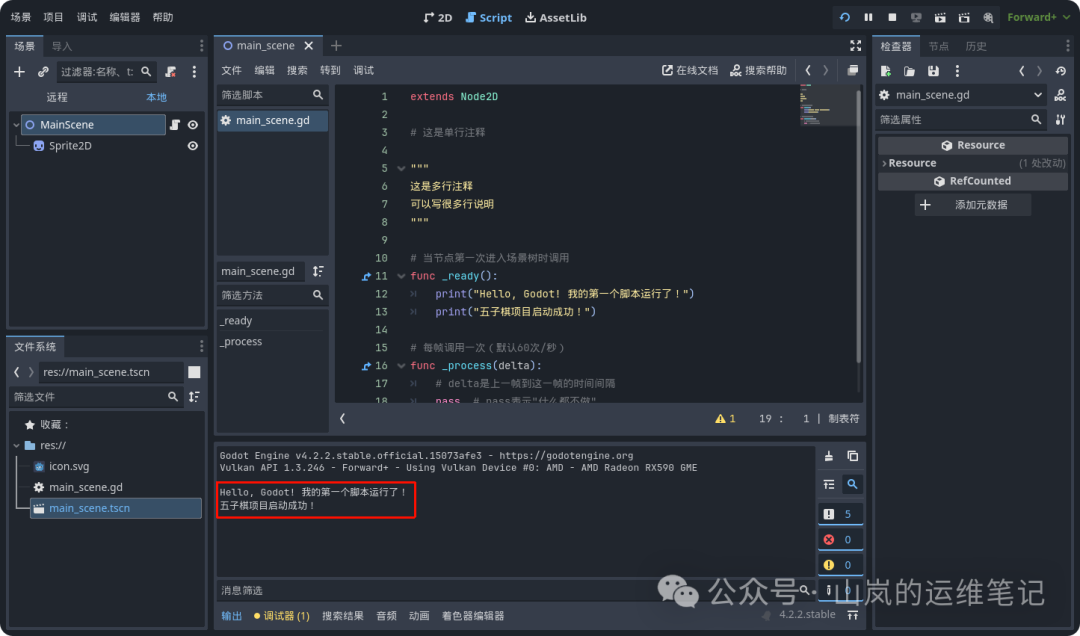Save the current resource with the floppy icon
The width and height of the screenshot is (1080, 636).
933,70
